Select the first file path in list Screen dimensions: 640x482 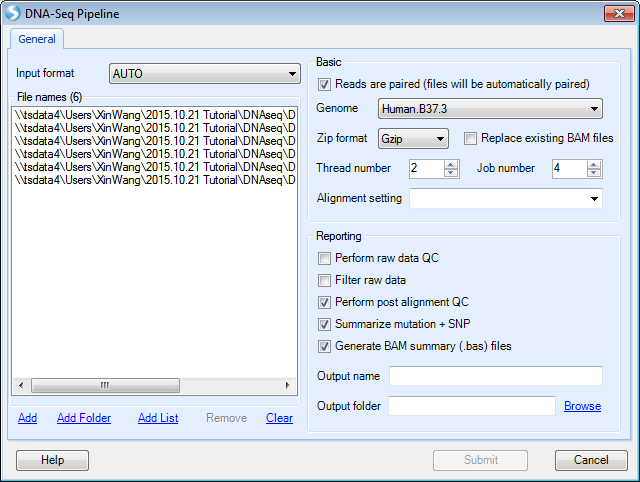tap(155, 115)
